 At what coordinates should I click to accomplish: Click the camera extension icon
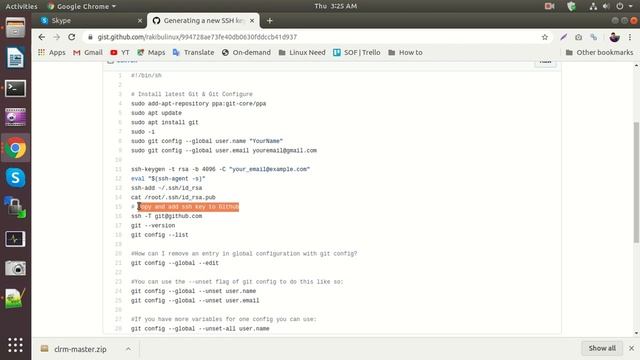point(578,37)
